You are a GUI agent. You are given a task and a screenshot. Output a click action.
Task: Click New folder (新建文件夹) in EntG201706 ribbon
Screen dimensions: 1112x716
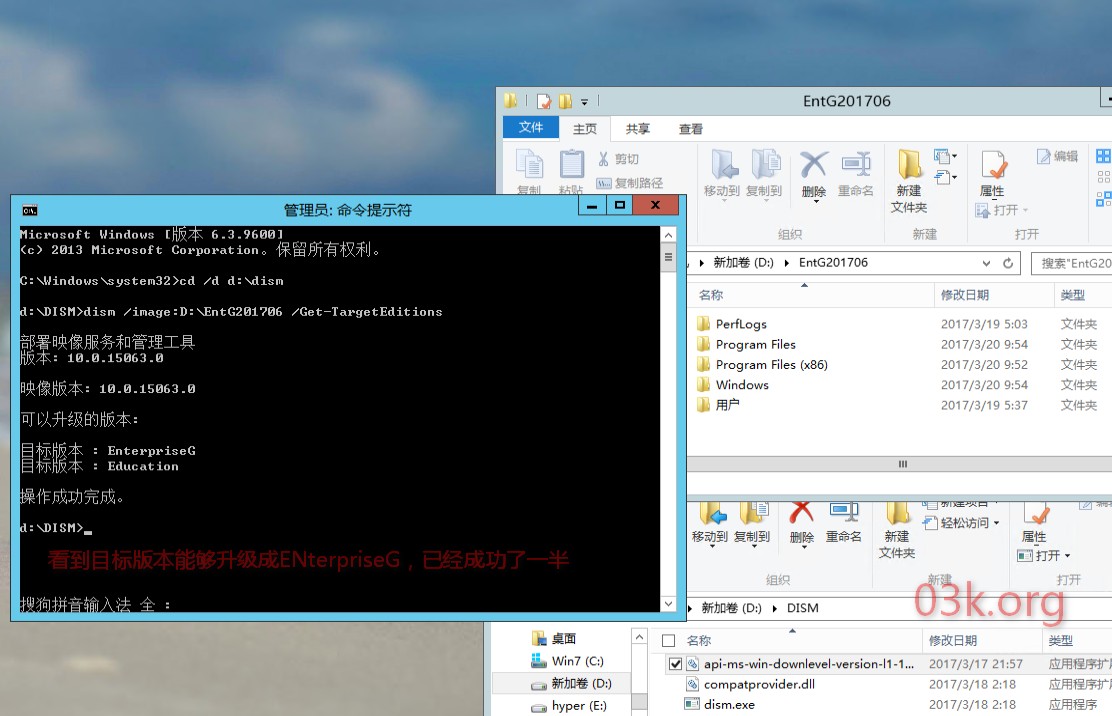(x=909, y=181)
